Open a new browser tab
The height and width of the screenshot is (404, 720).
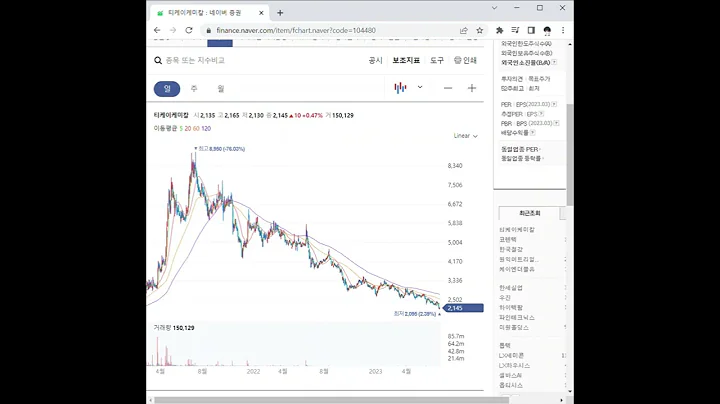click(280, 13)
